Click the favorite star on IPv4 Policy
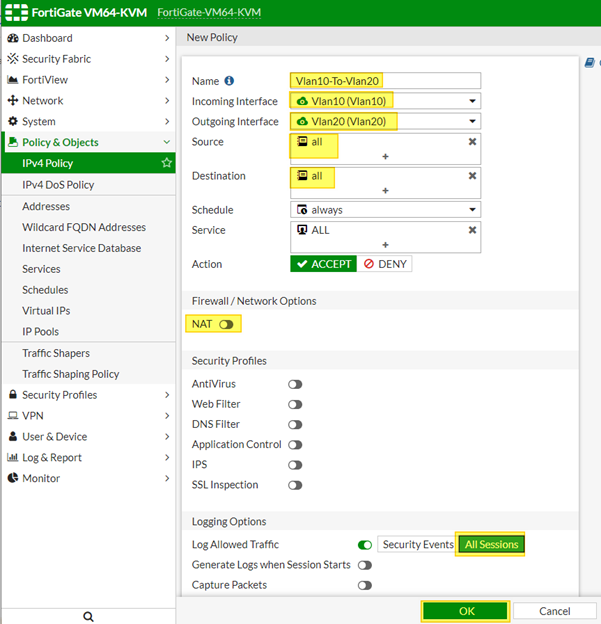The image size is (601, 624). pos(166,163)
